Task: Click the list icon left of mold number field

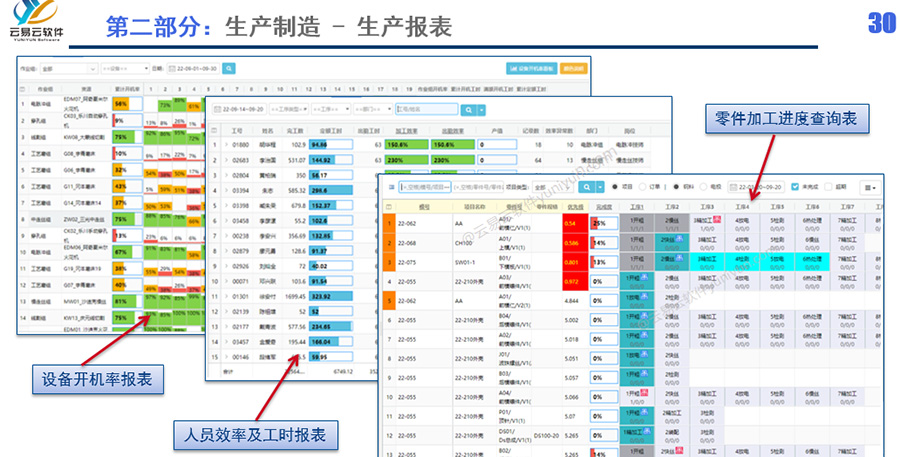Action: (x=389, y=186)
